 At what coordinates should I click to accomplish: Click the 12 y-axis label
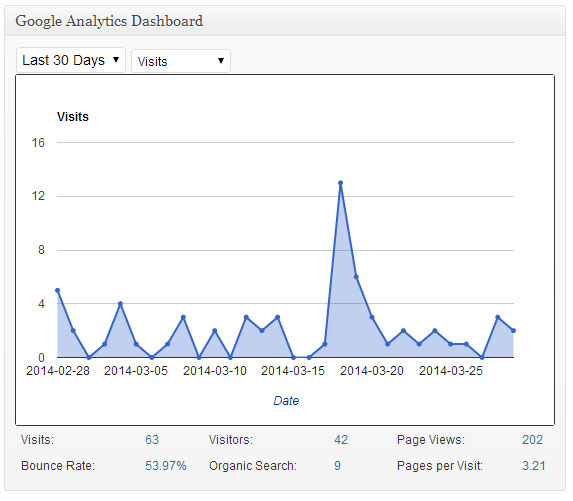(38, 196)
